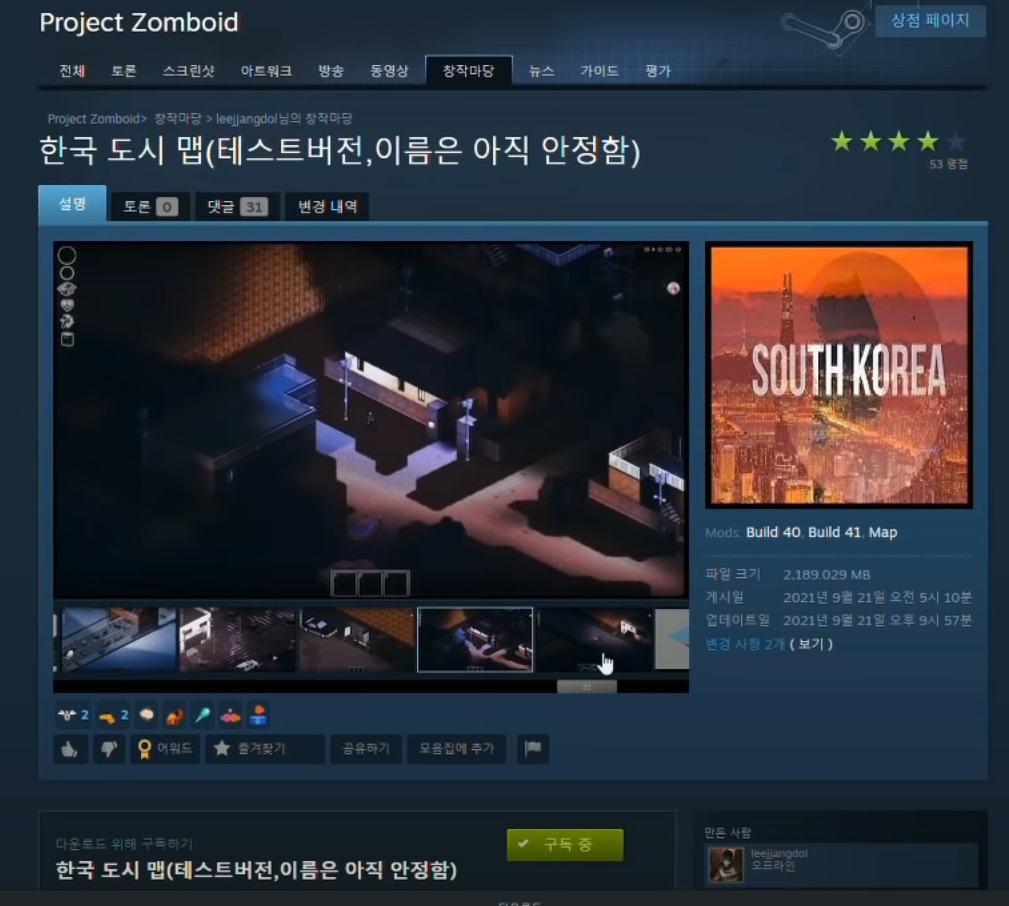Open the 동영상 videos tab
1009x906 pixels.
pos(389,71)
